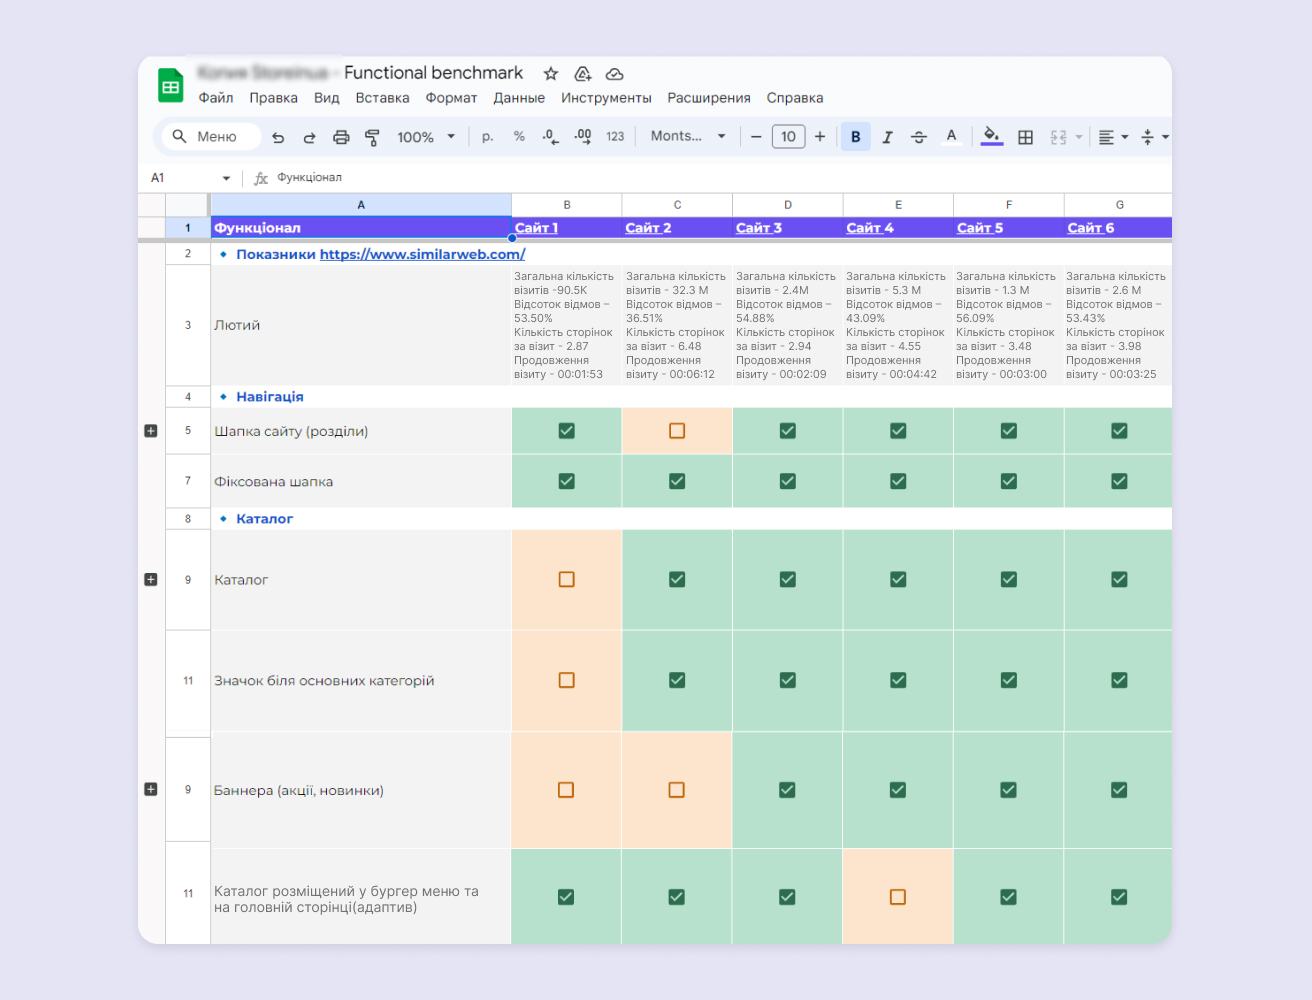
Task: Click the Сайт 4 header link
Action: [869, 228]
